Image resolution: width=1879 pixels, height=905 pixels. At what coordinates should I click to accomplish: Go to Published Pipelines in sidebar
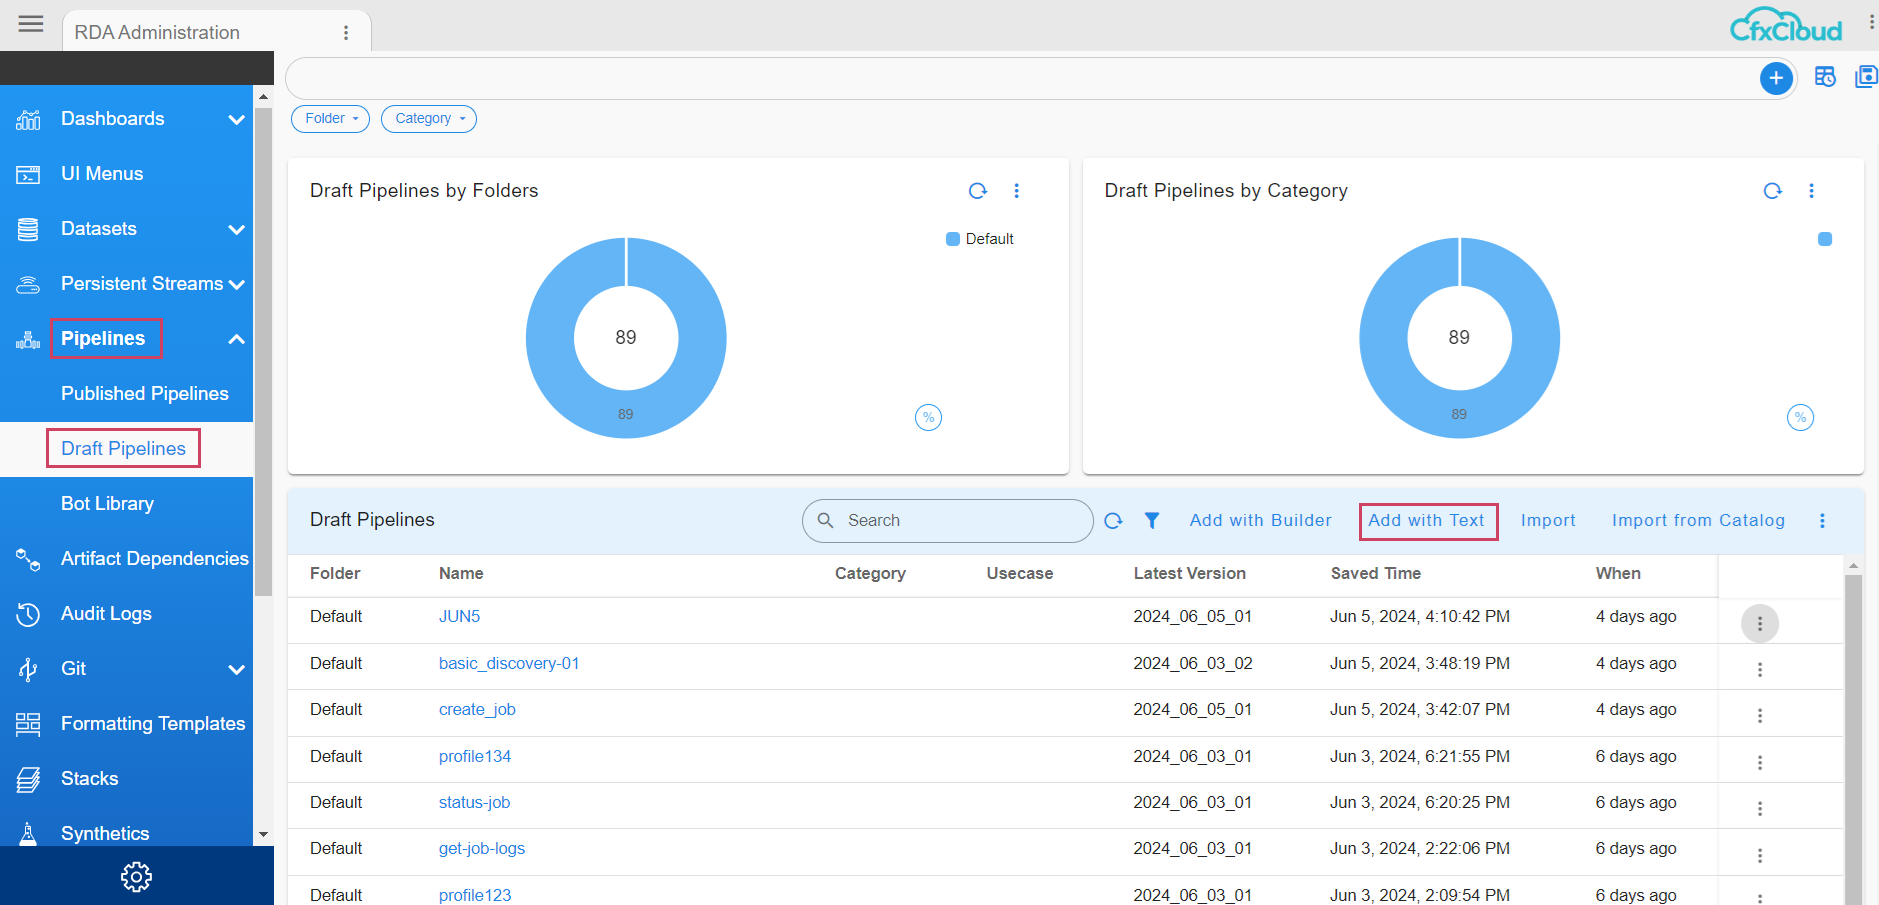click(144, 394)
